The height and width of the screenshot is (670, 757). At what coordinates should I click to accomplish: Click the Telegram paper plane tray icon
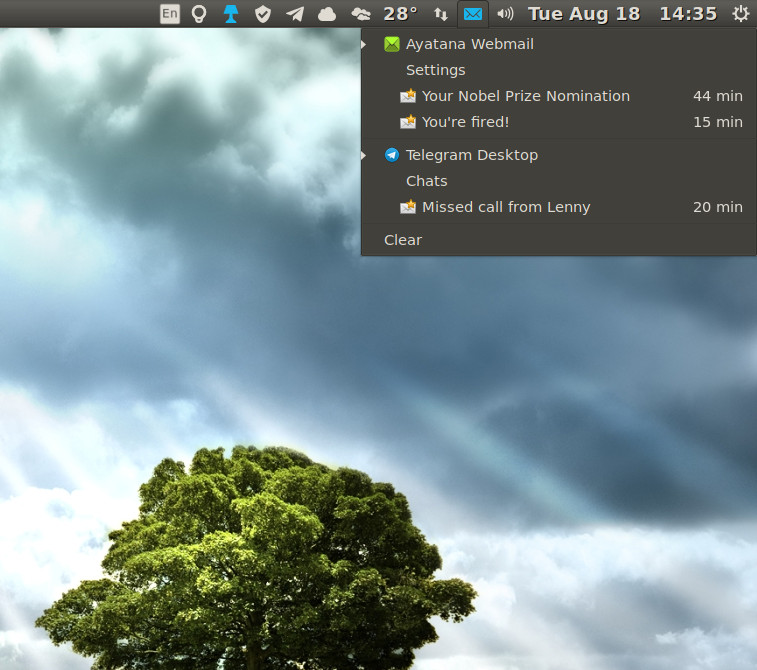[x=295, y=14]
